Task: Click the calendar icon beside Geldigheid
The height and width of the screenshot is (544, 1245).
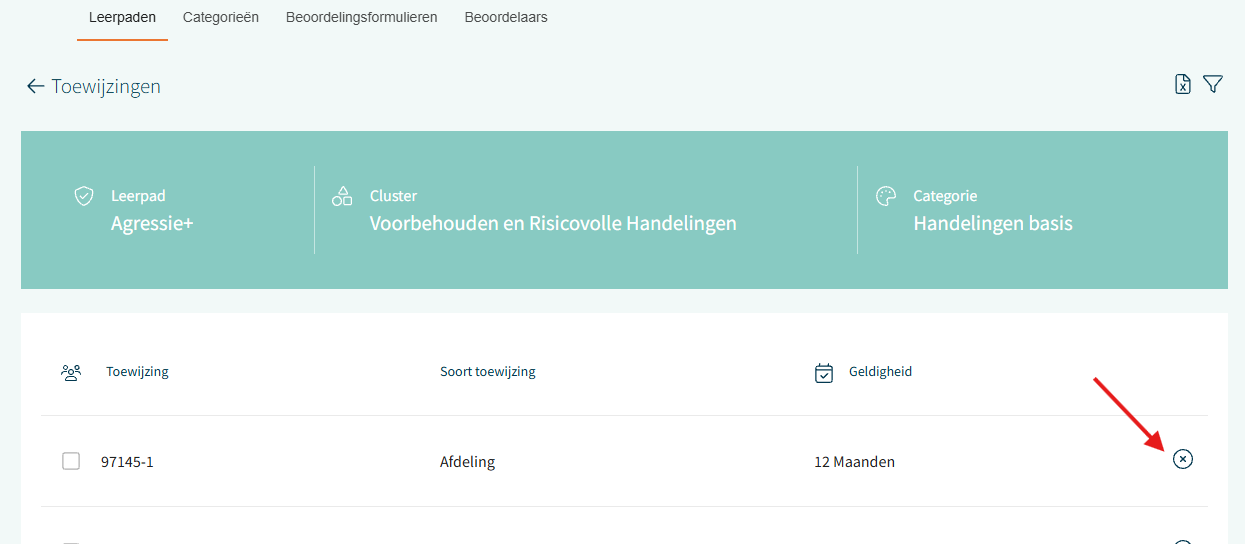Action: tap(824, 373)
